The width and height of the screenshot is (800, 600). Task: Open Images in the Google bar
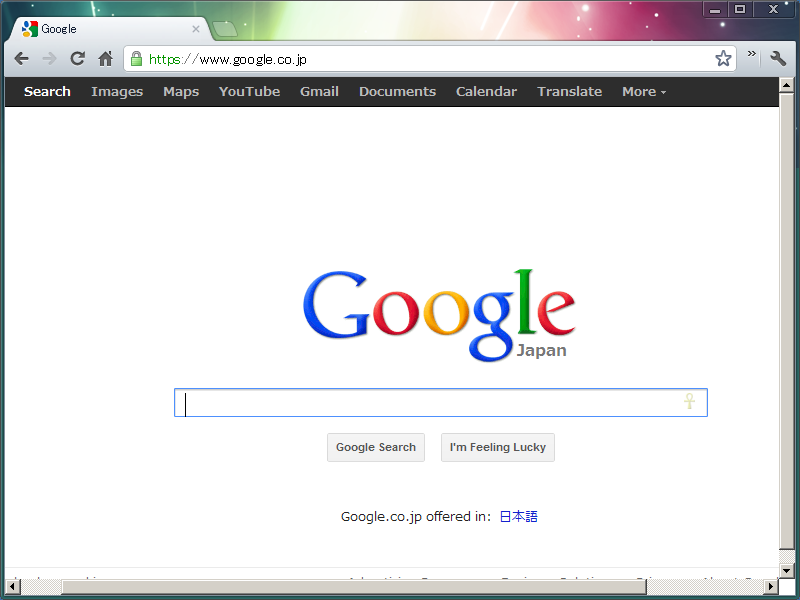click(117, 92)
